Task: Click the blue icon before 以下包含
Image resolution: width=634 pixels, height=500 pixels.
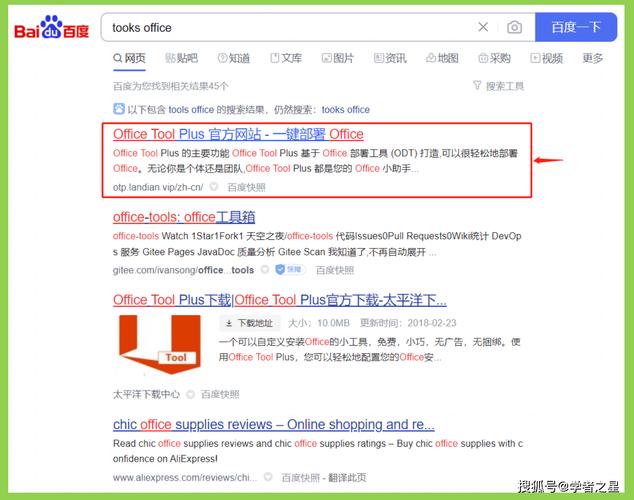Action: tap(119, 109)
